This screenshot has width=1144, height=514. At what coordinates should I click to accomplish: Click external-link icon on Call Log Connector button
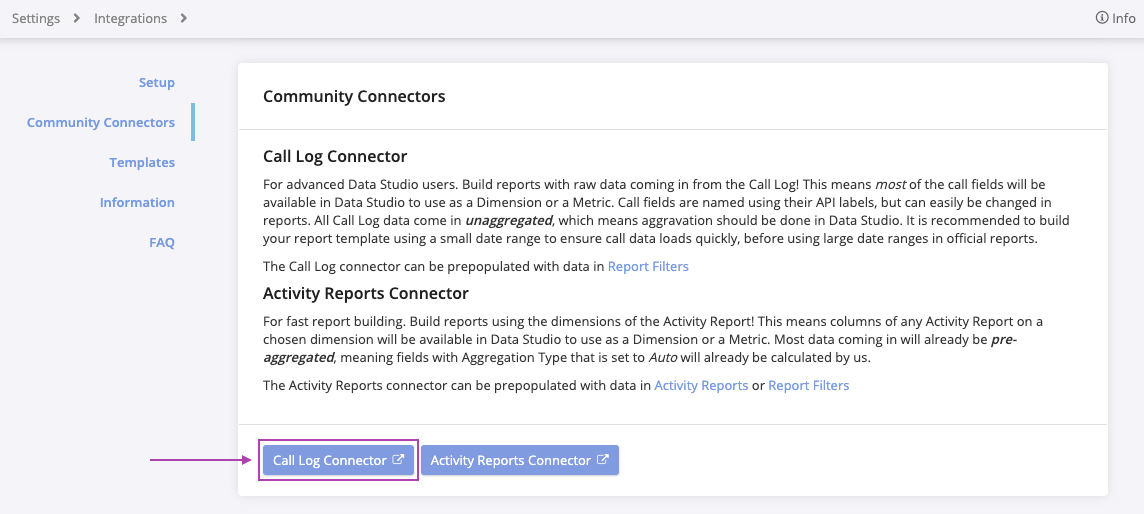coord(398,460)
